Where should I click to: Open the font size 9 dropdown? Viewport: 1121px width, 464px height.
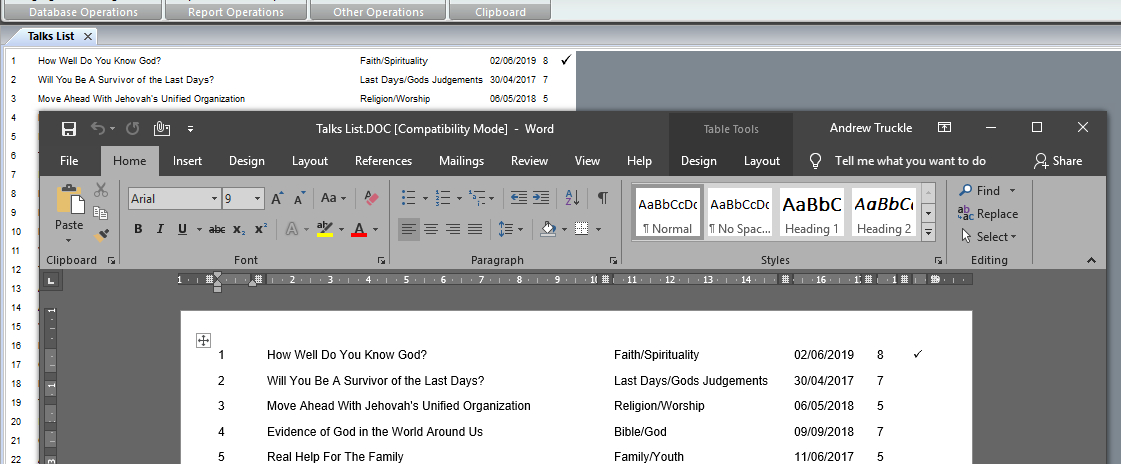click(257, 199)
